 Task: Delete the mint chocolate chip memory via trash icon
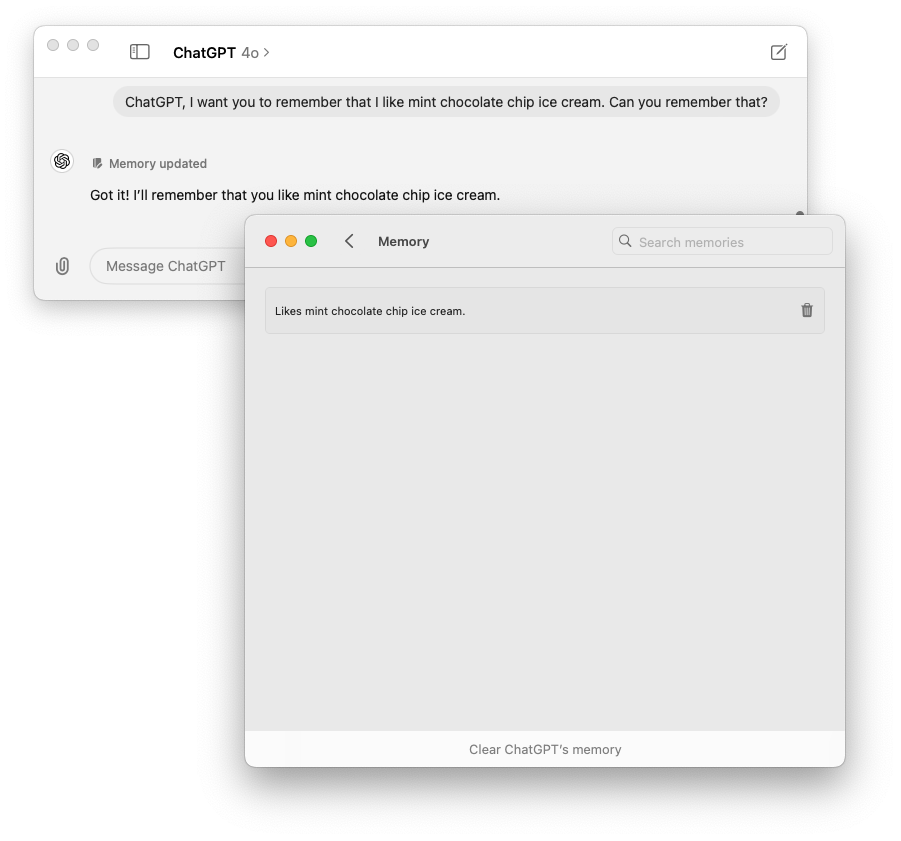coord(807,310)
